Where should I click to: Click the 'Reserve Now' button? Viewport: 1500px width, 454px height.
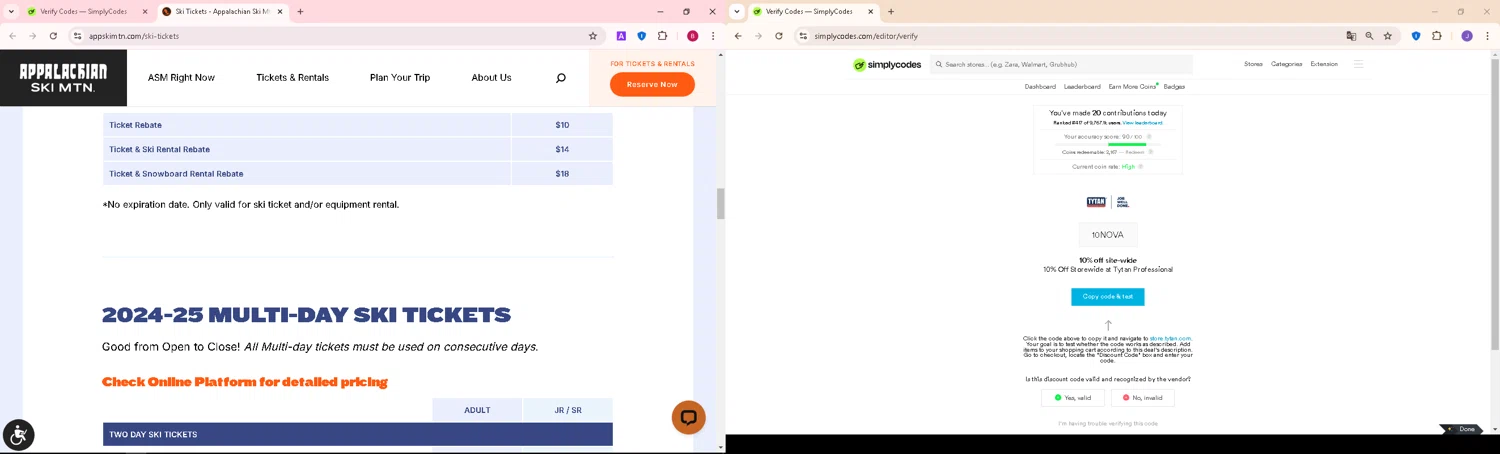652,84
